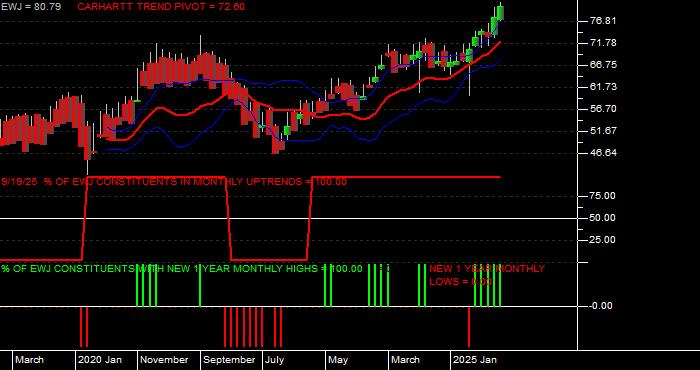Click the 66.75 price axis value
The height and width of the screenshot is (370, 700).
pos(603,65)
